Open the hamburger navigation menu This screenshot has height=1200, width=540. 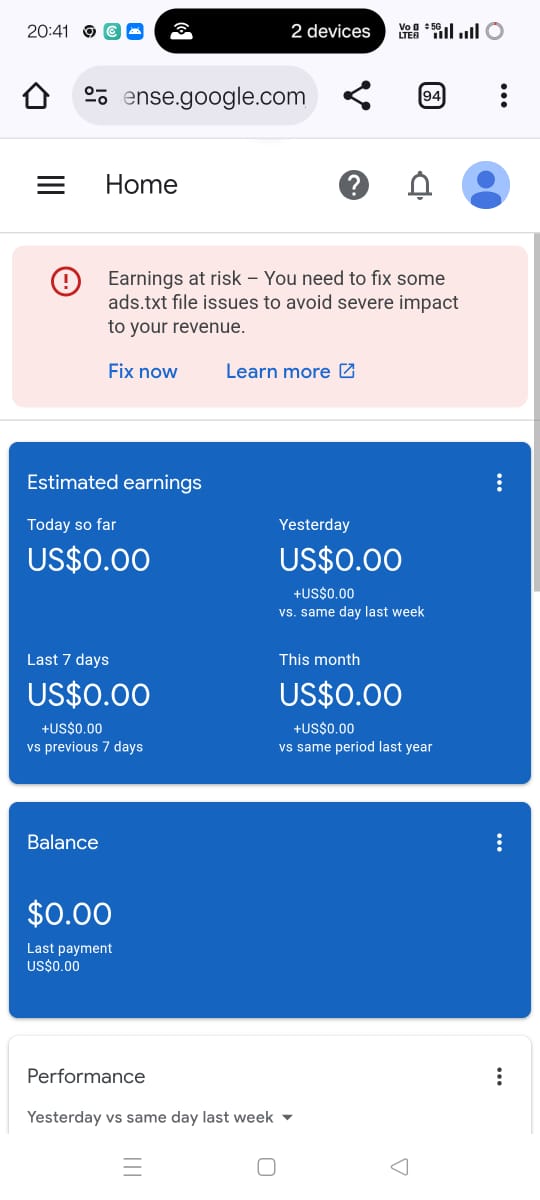(51, 185)
